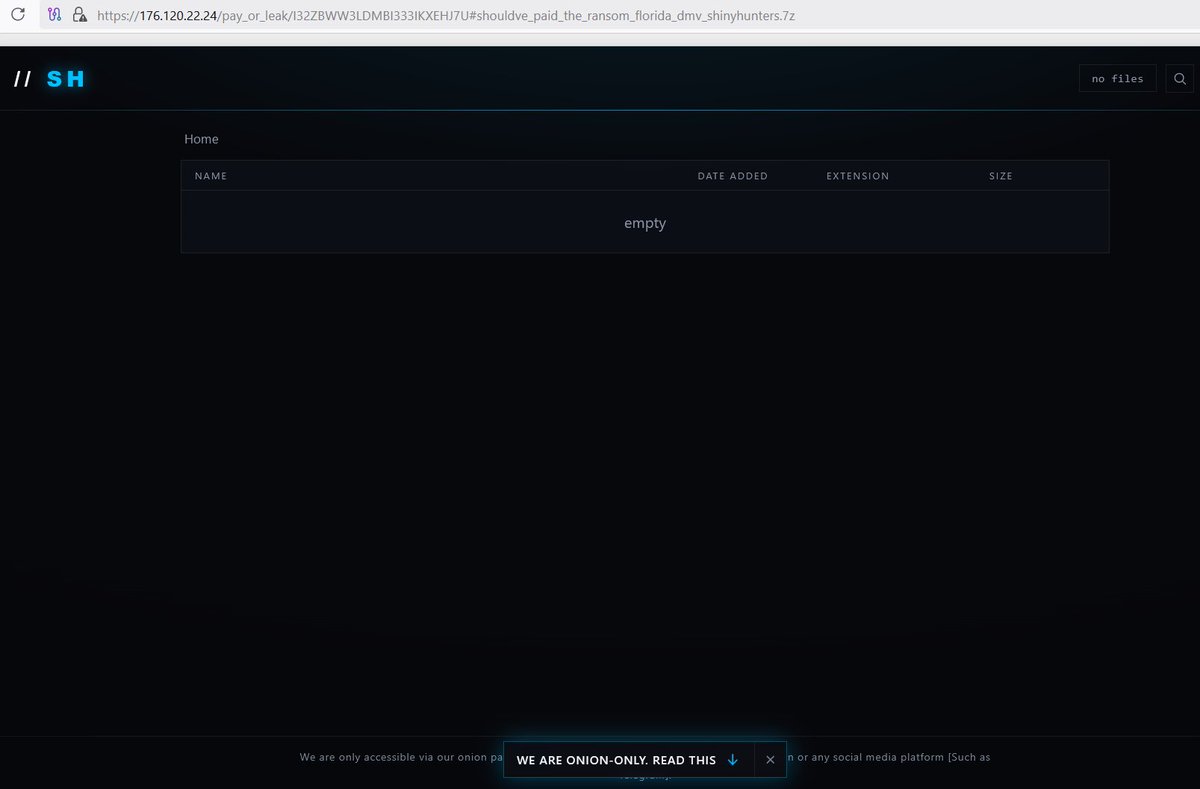
Task: Sort the table by NAME column
Action: pos(211,176)
